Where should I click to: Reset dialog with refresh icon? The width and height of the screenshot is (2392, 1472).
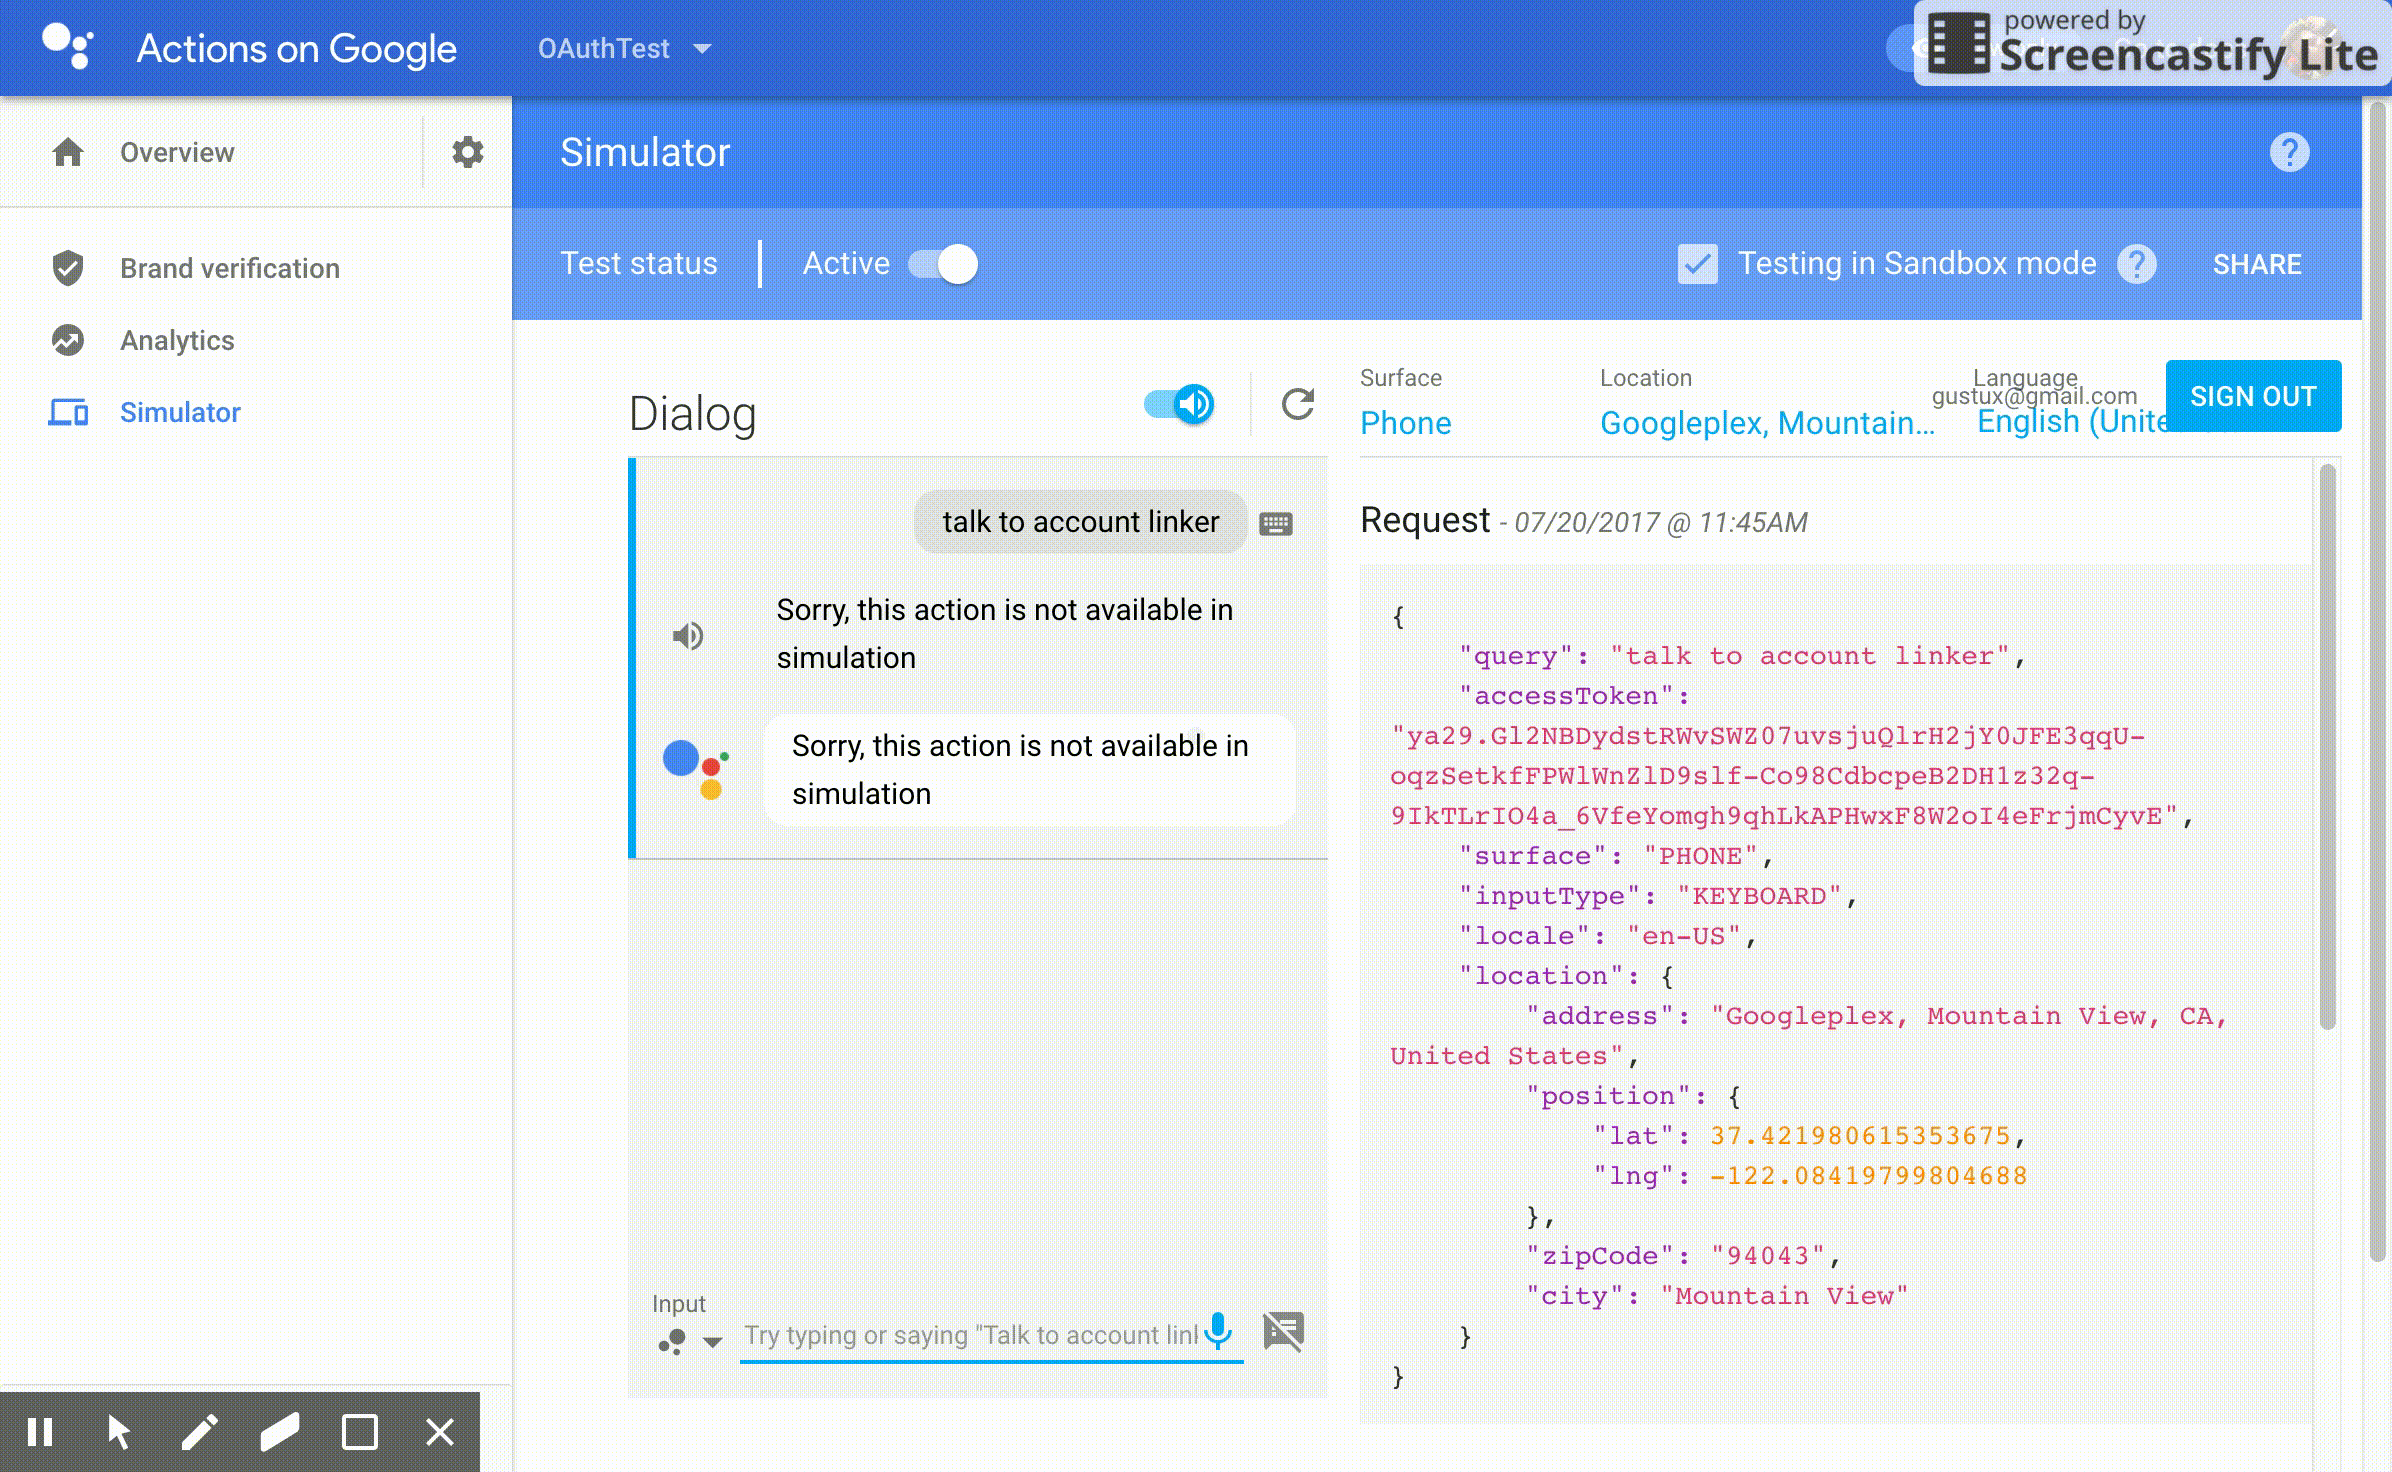(1297, 404)
